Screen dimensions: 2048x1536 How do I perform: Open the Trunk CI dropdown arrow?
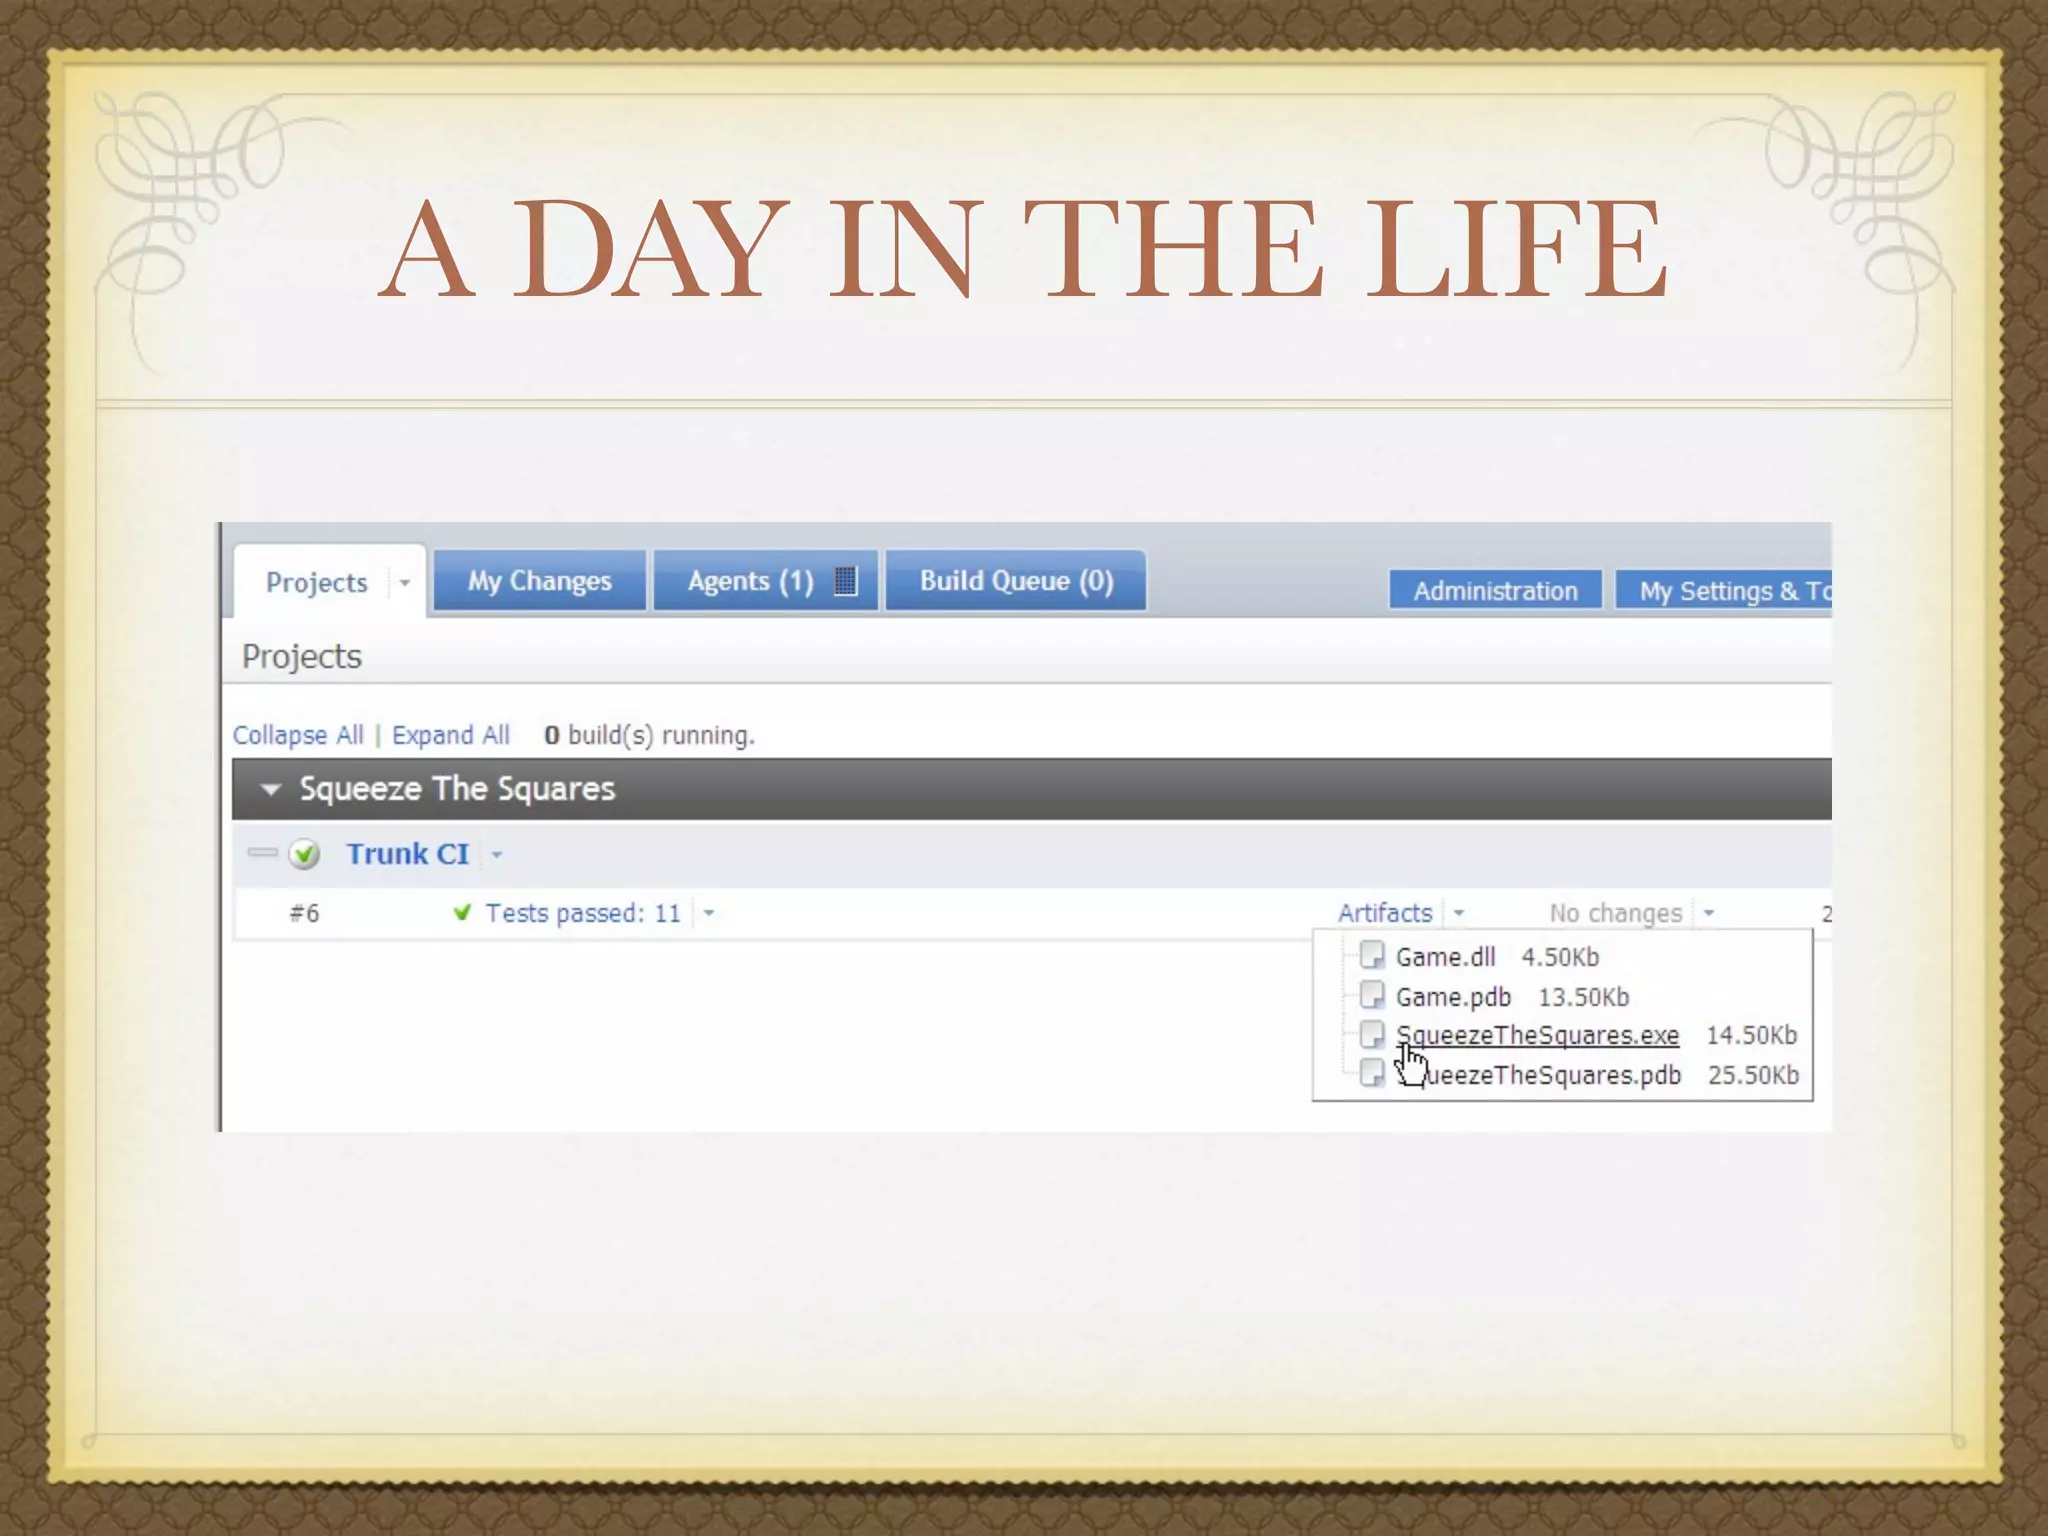coord(497,855)
